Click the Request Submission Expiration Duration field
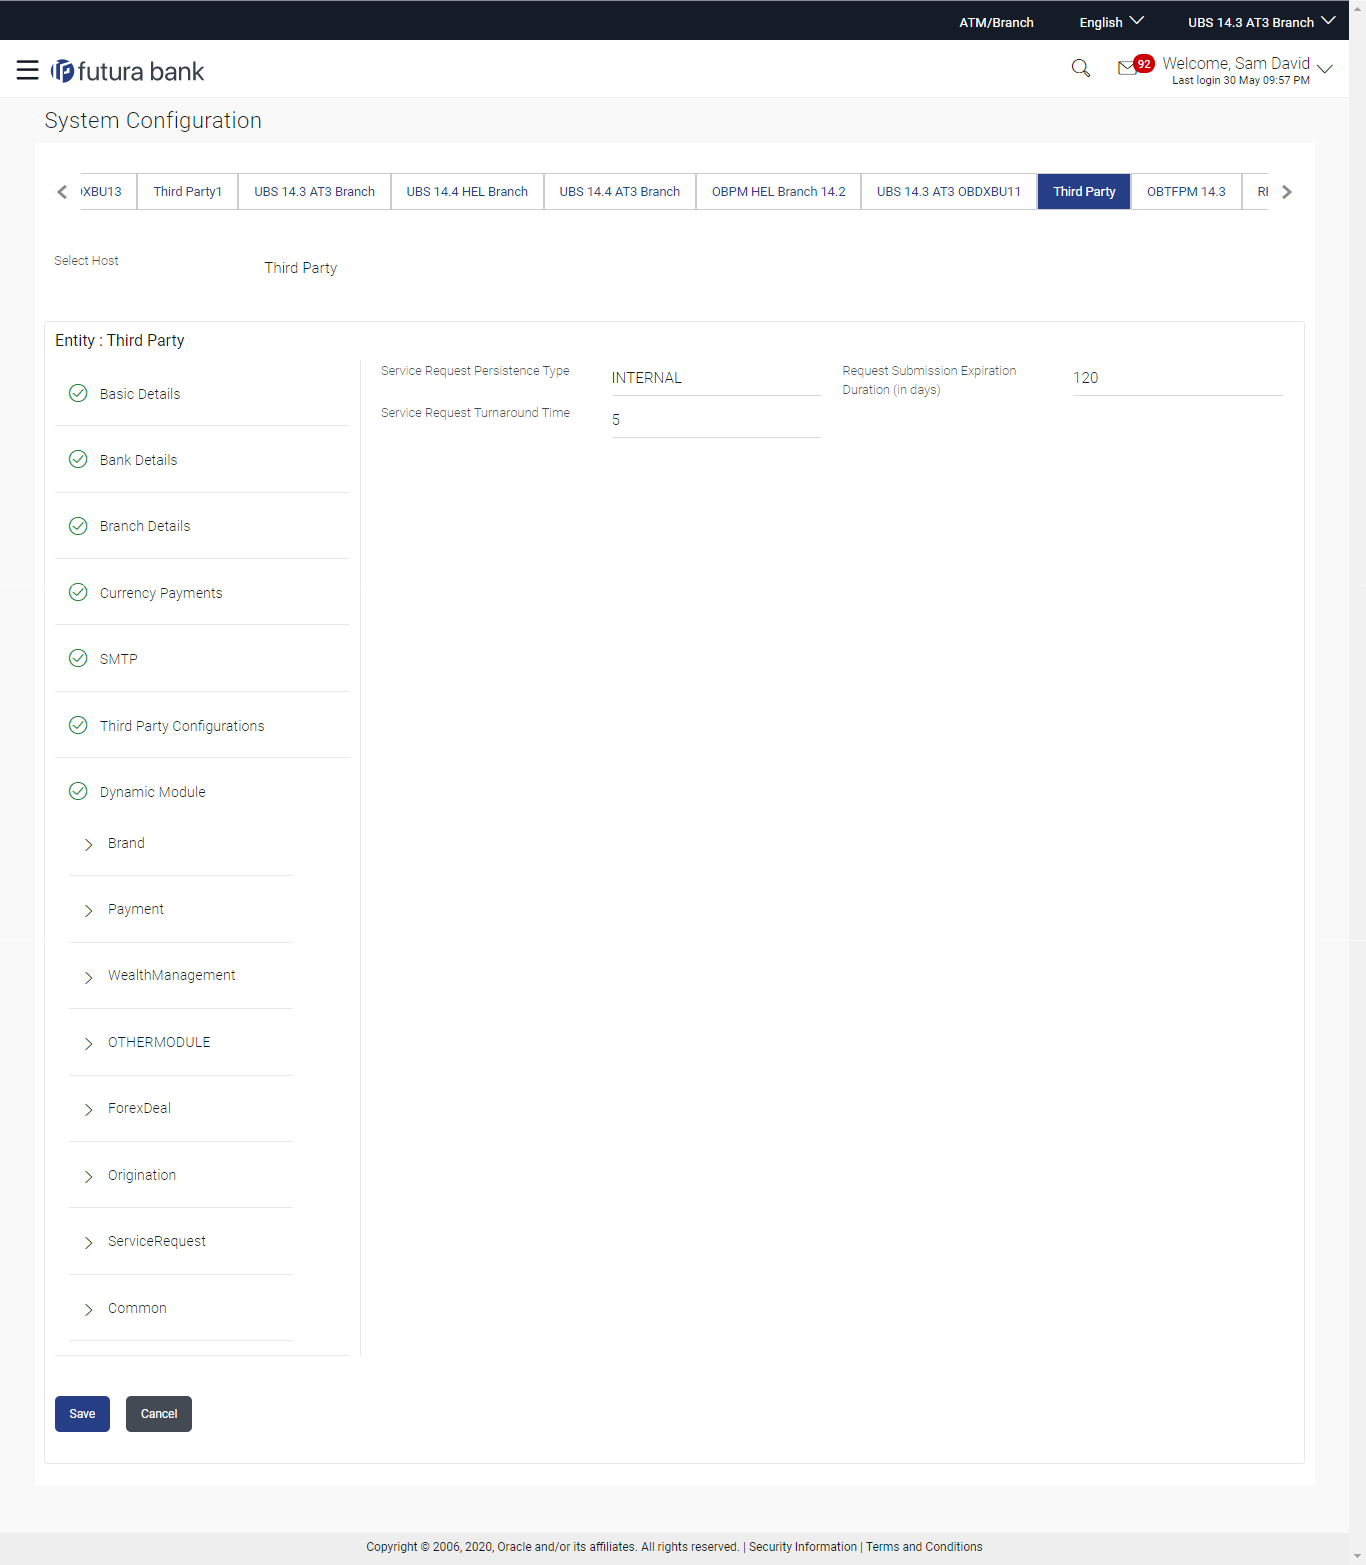This screenshot has height=1565, width=1366. click(x=1177, y=378)
